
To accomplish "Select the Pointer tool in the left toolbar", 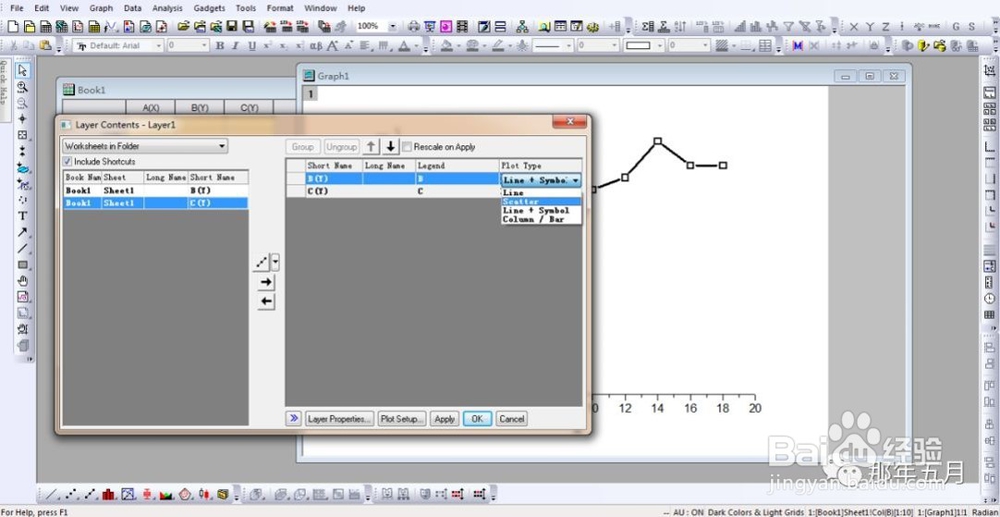I will coord(23,70).
